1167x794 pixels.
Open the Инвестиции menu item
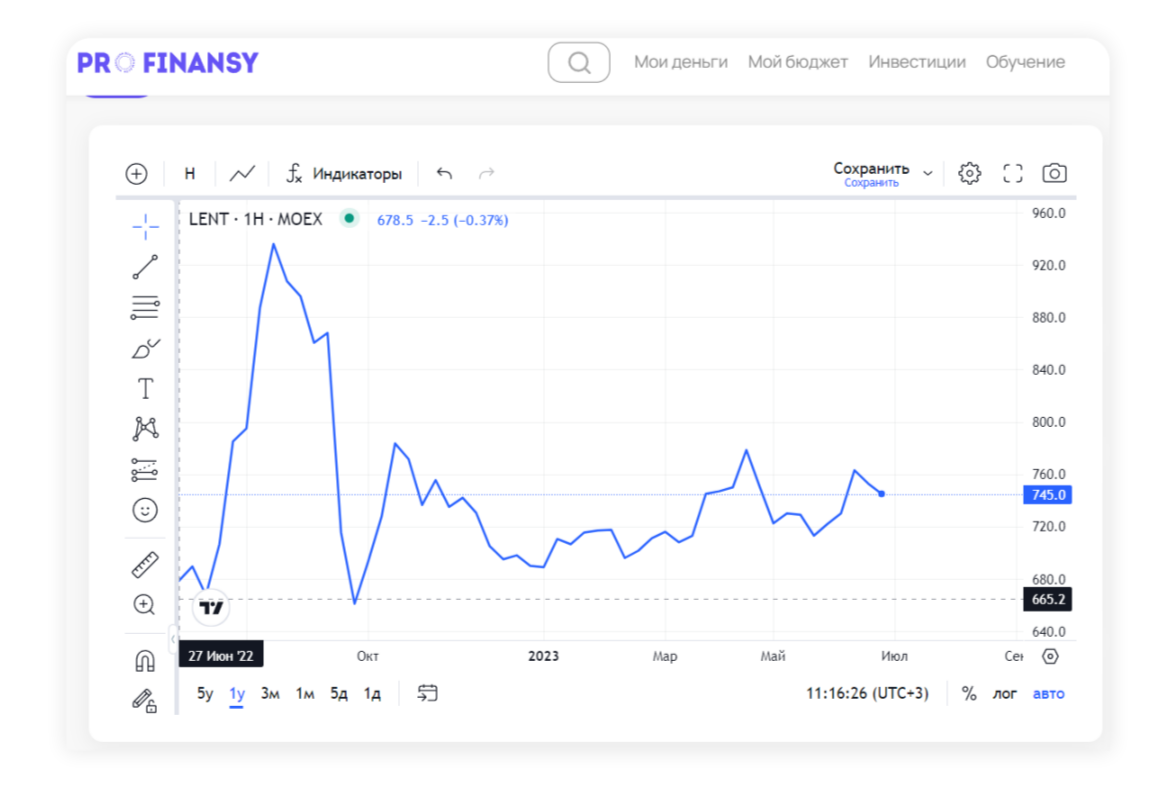[x=917, y=62]
